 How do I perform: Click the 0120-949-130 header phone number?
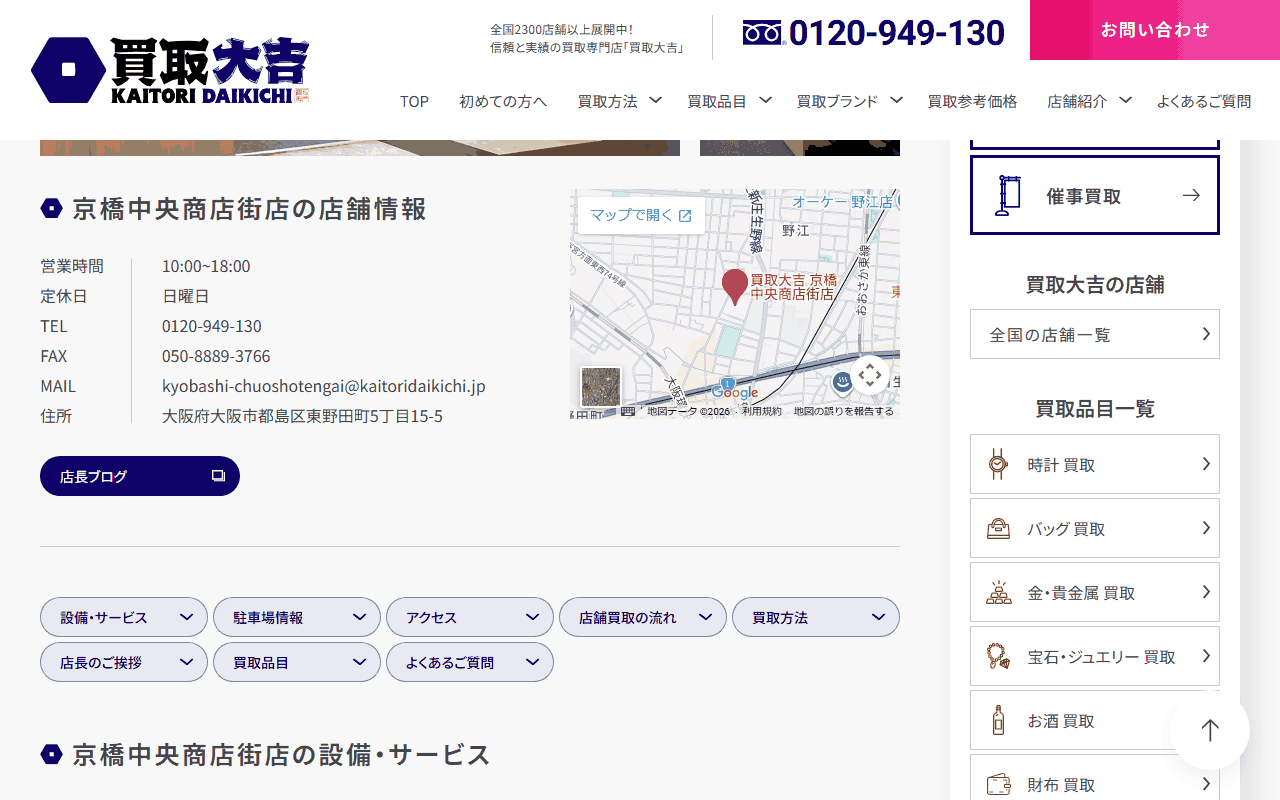[x=896, y=33]
